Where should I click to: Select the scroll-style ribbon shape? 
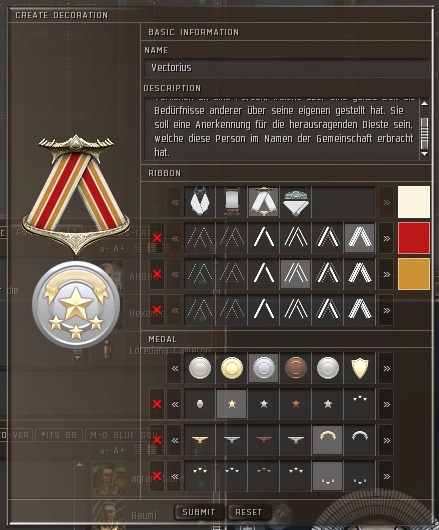(x=231, y=202)
